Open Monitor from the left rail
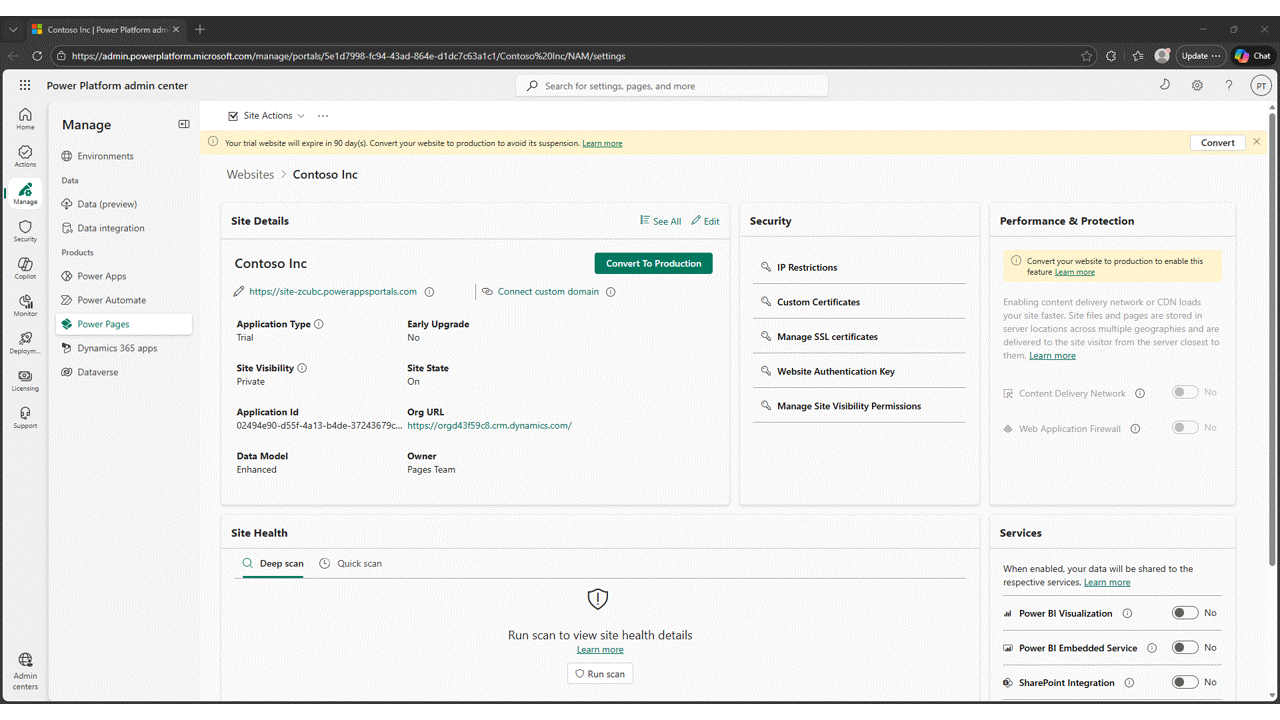This screenshot has width=1280, height=720. coord(25,305)
